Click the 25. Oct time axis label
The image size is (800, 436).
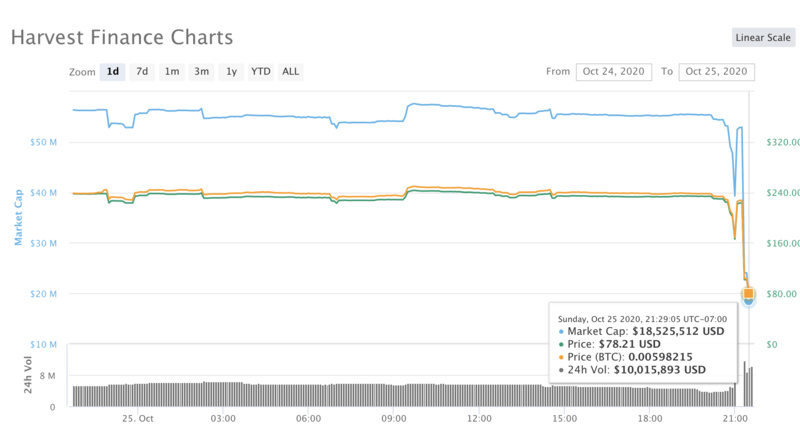[138, 419]
